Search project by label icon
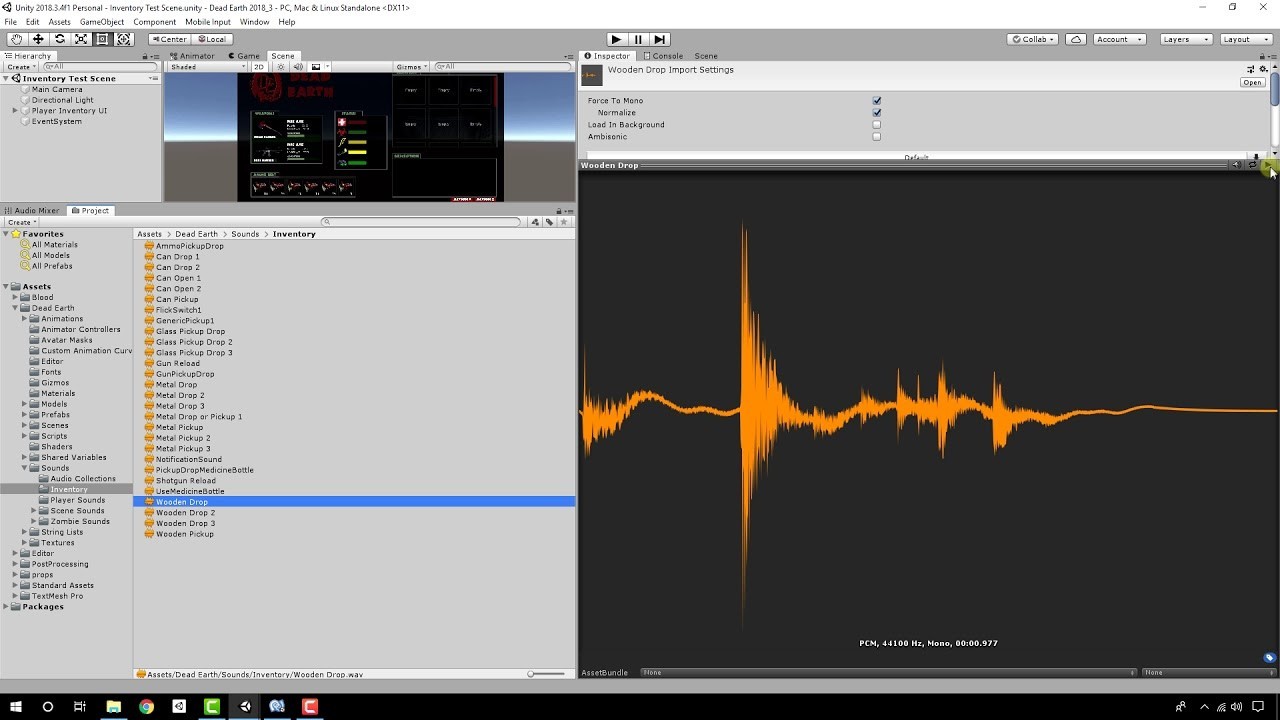The height and width of the screenshot is (720, 1280). (549, 222)
